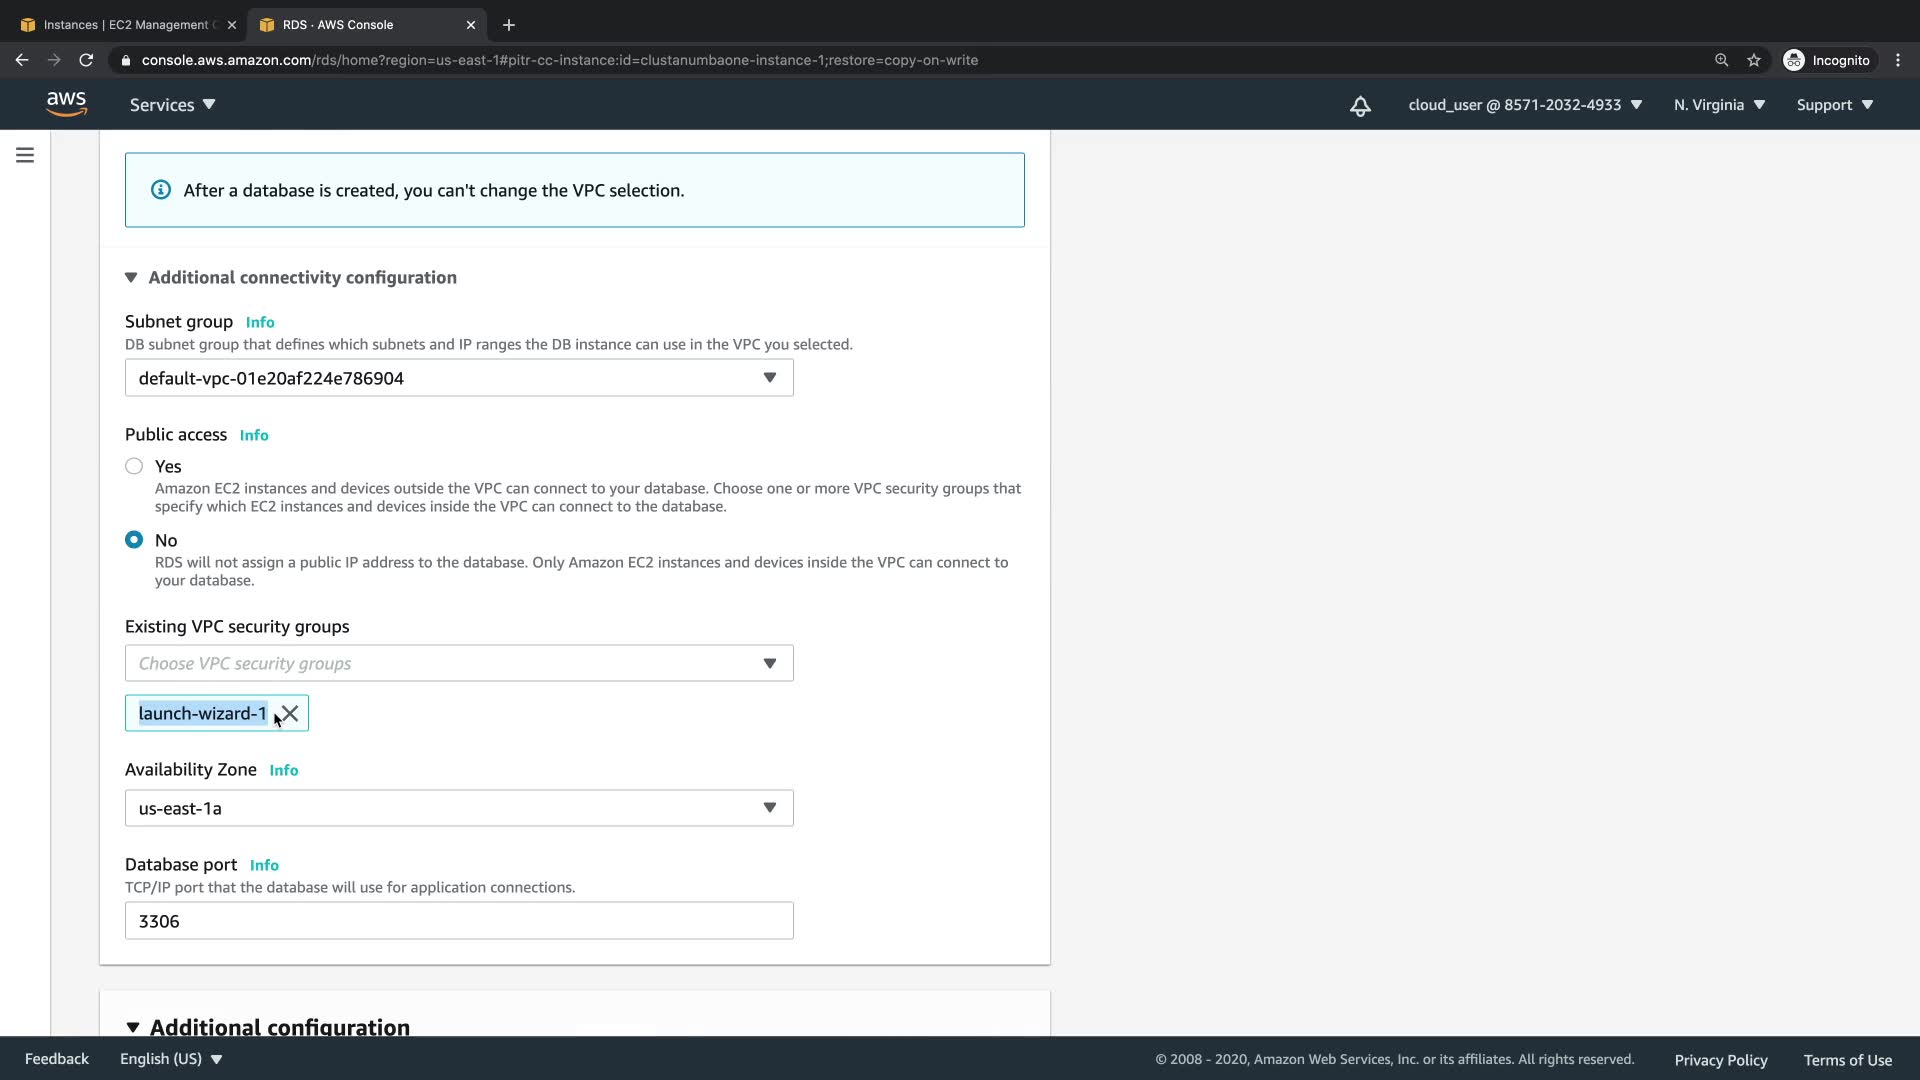This screenshot has height=1080, width=1920.
Task: Click the browser zoom magnifier icon
Action: click(1721, 60)
